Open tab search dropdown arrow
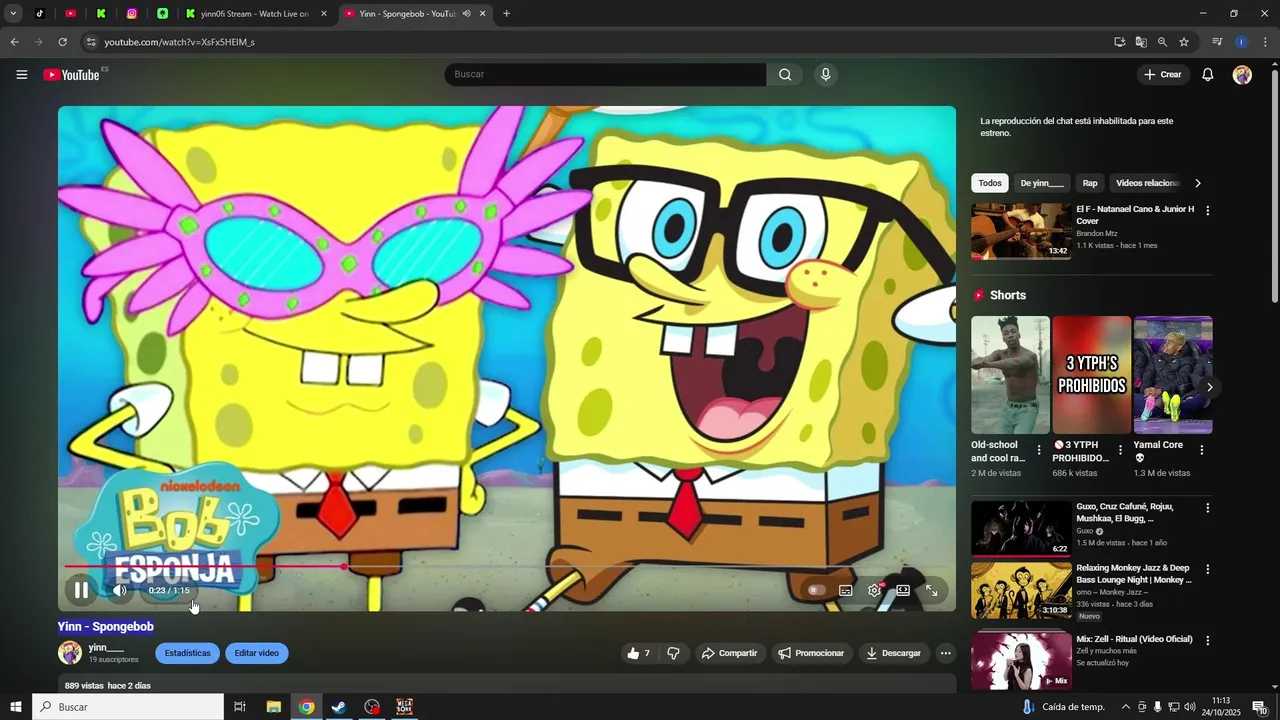Image resolution: width=1280 pixels, height=720 pixels. 13,14
